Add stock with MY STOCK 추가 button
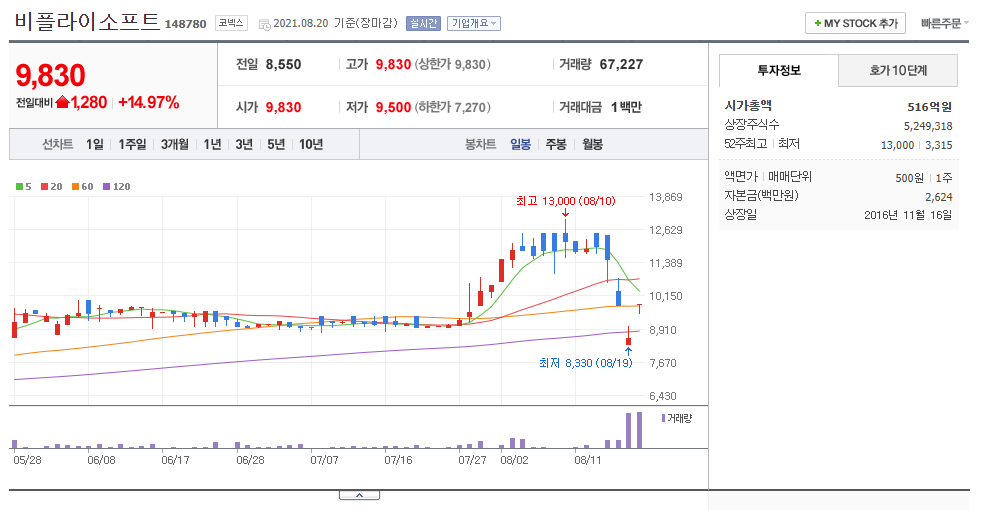The width and height of the screenshot is (981, 510). [x=855, y=23]
